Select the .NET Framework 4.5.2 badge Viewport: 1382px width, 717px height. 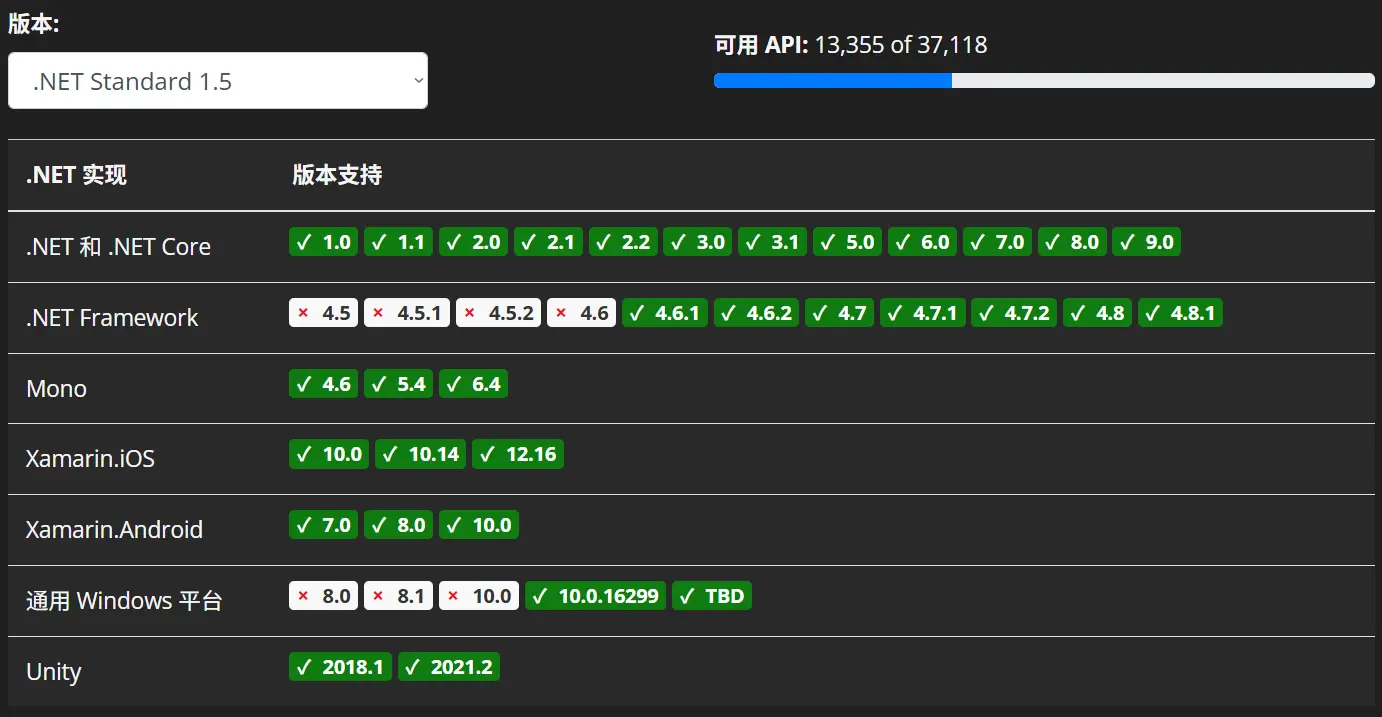(x=498, y=313)
